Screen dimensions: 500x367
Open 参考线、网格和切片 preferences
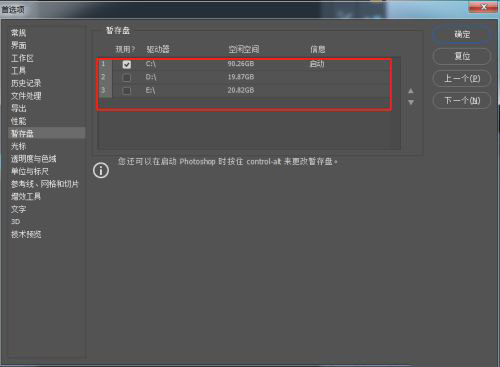(x=45, y=184)
